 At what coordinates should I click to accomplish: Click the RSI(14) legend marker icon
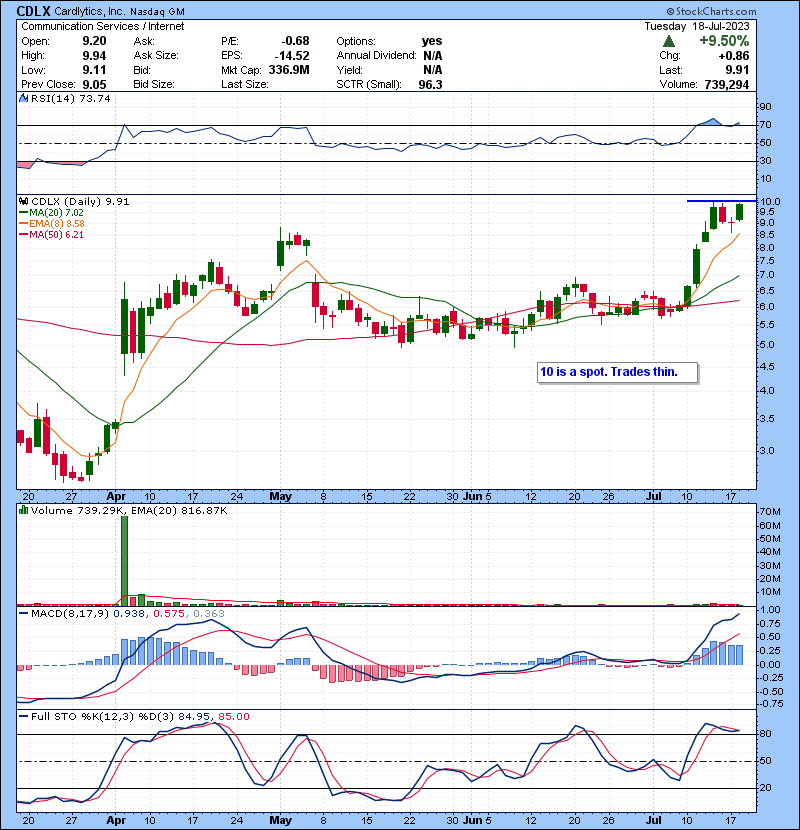21,99
